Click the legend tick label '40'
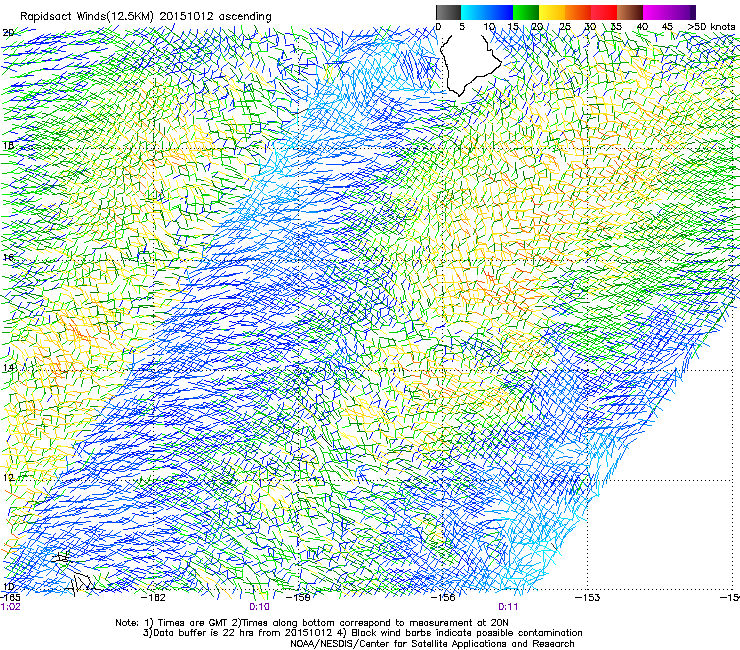Image resolution: width=740 pixels, height=650 pixels. click(x=642, y=27)
